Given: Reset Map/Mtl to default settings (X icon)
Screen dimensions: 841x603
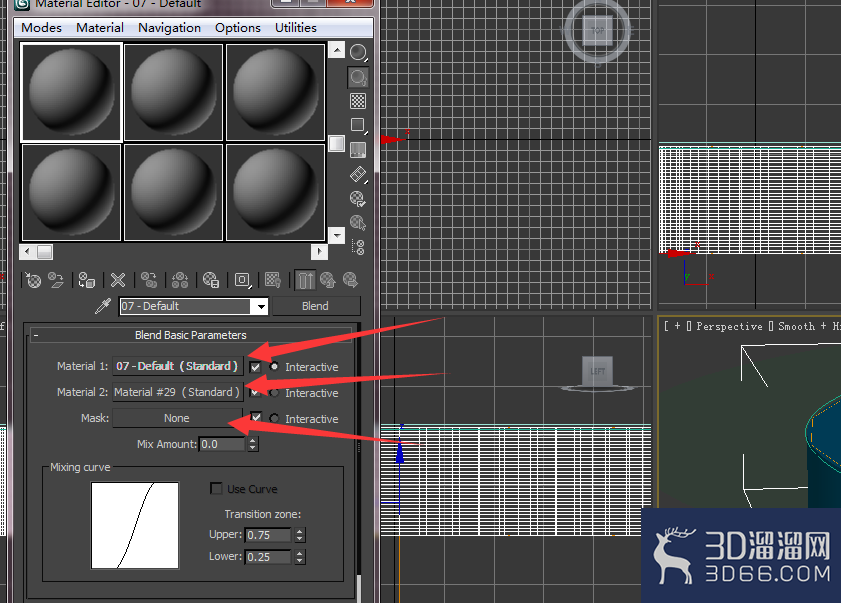Looking at the screenshot, I should [x=118, y=280].
